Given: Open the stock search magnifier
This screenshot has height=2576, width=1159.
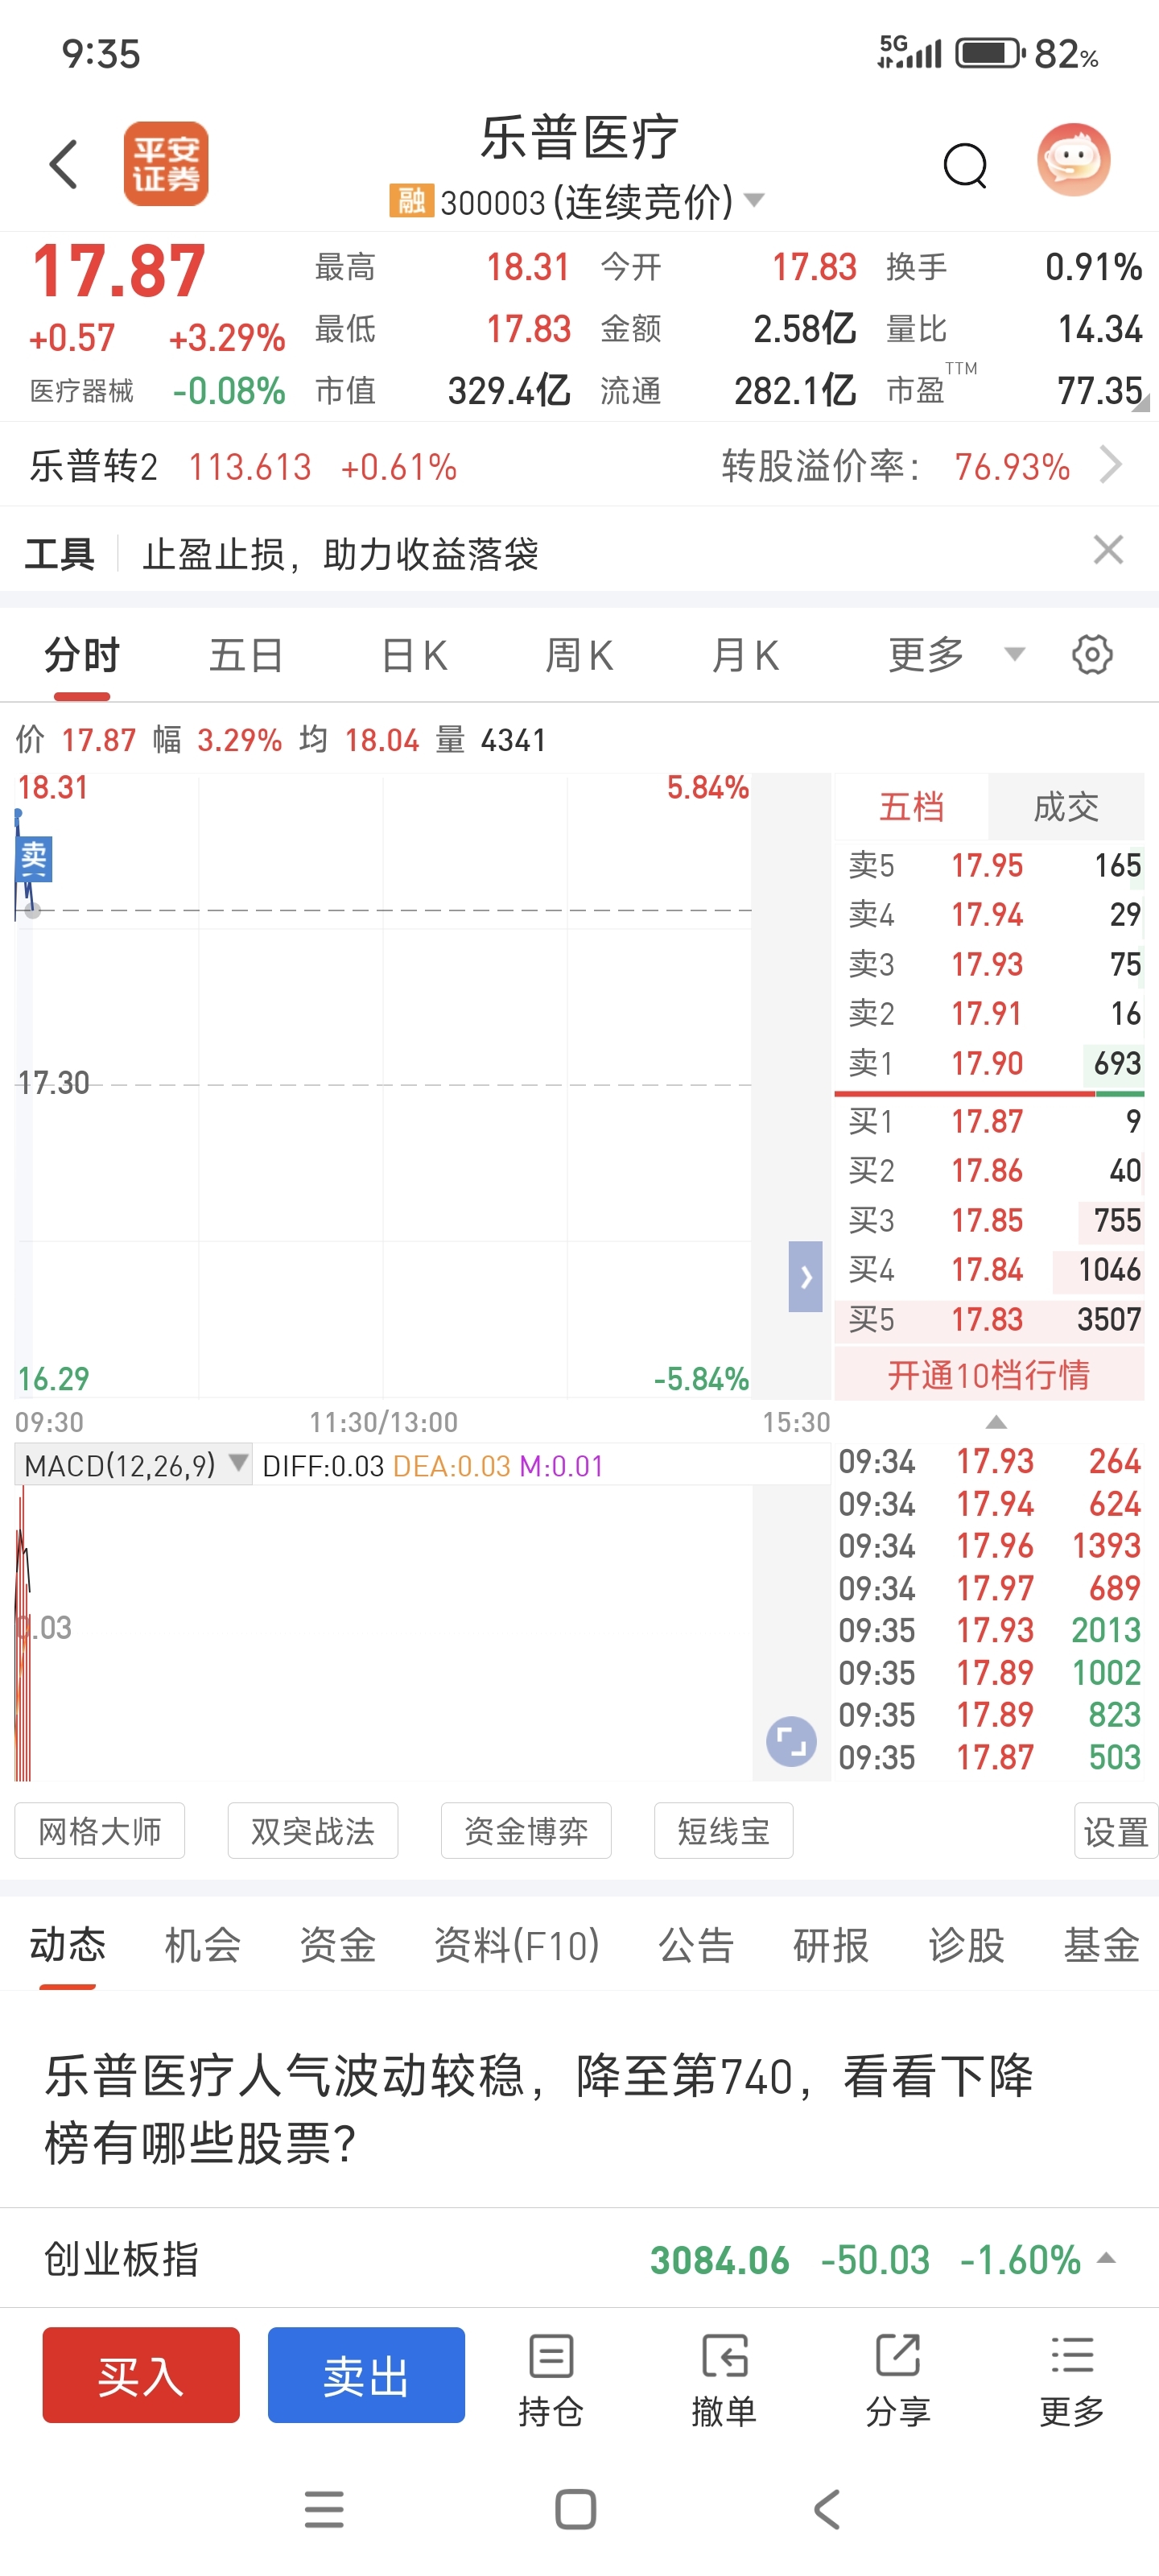Looking at the screenshot, I should (965, 165).
